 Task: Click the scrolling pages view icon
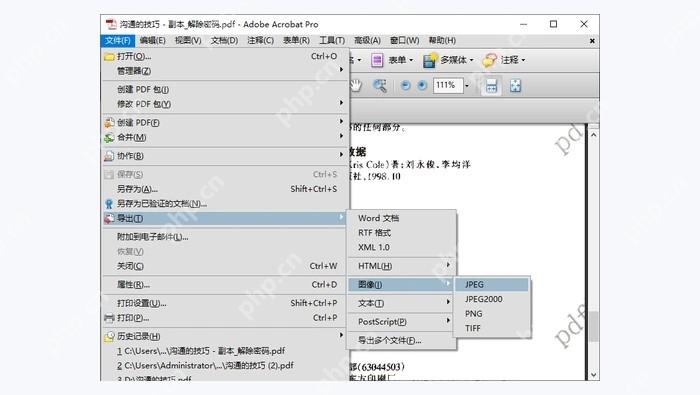[491, 86]
